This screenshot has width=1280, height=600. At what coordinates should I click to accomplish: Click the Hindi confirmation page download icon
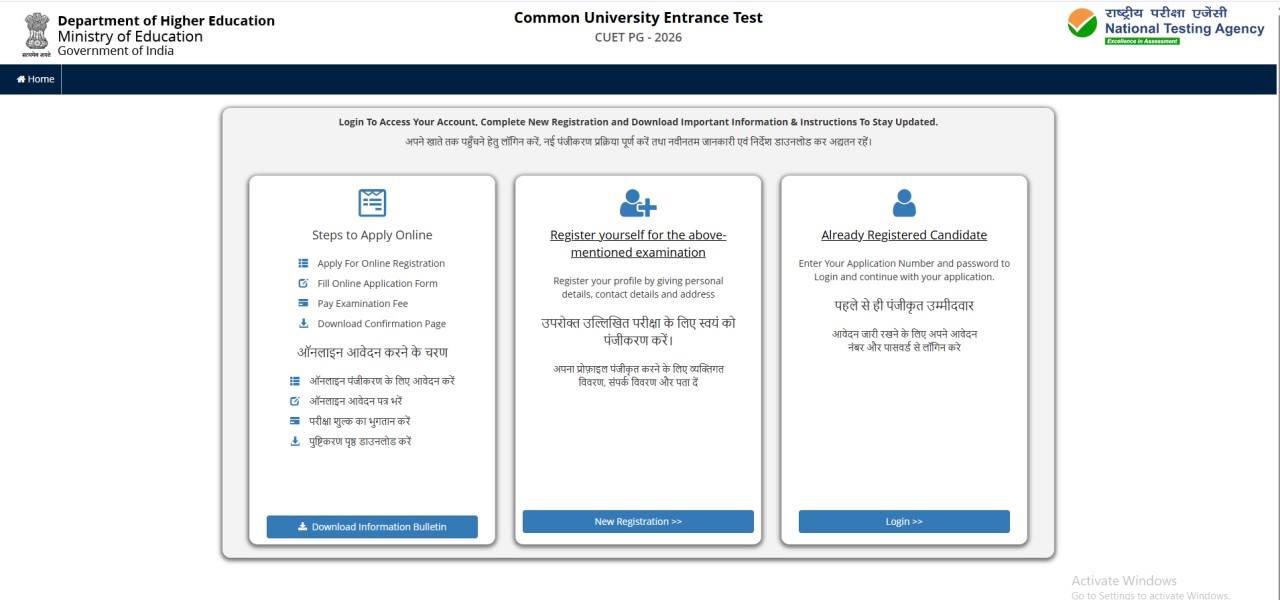[293, 440]
